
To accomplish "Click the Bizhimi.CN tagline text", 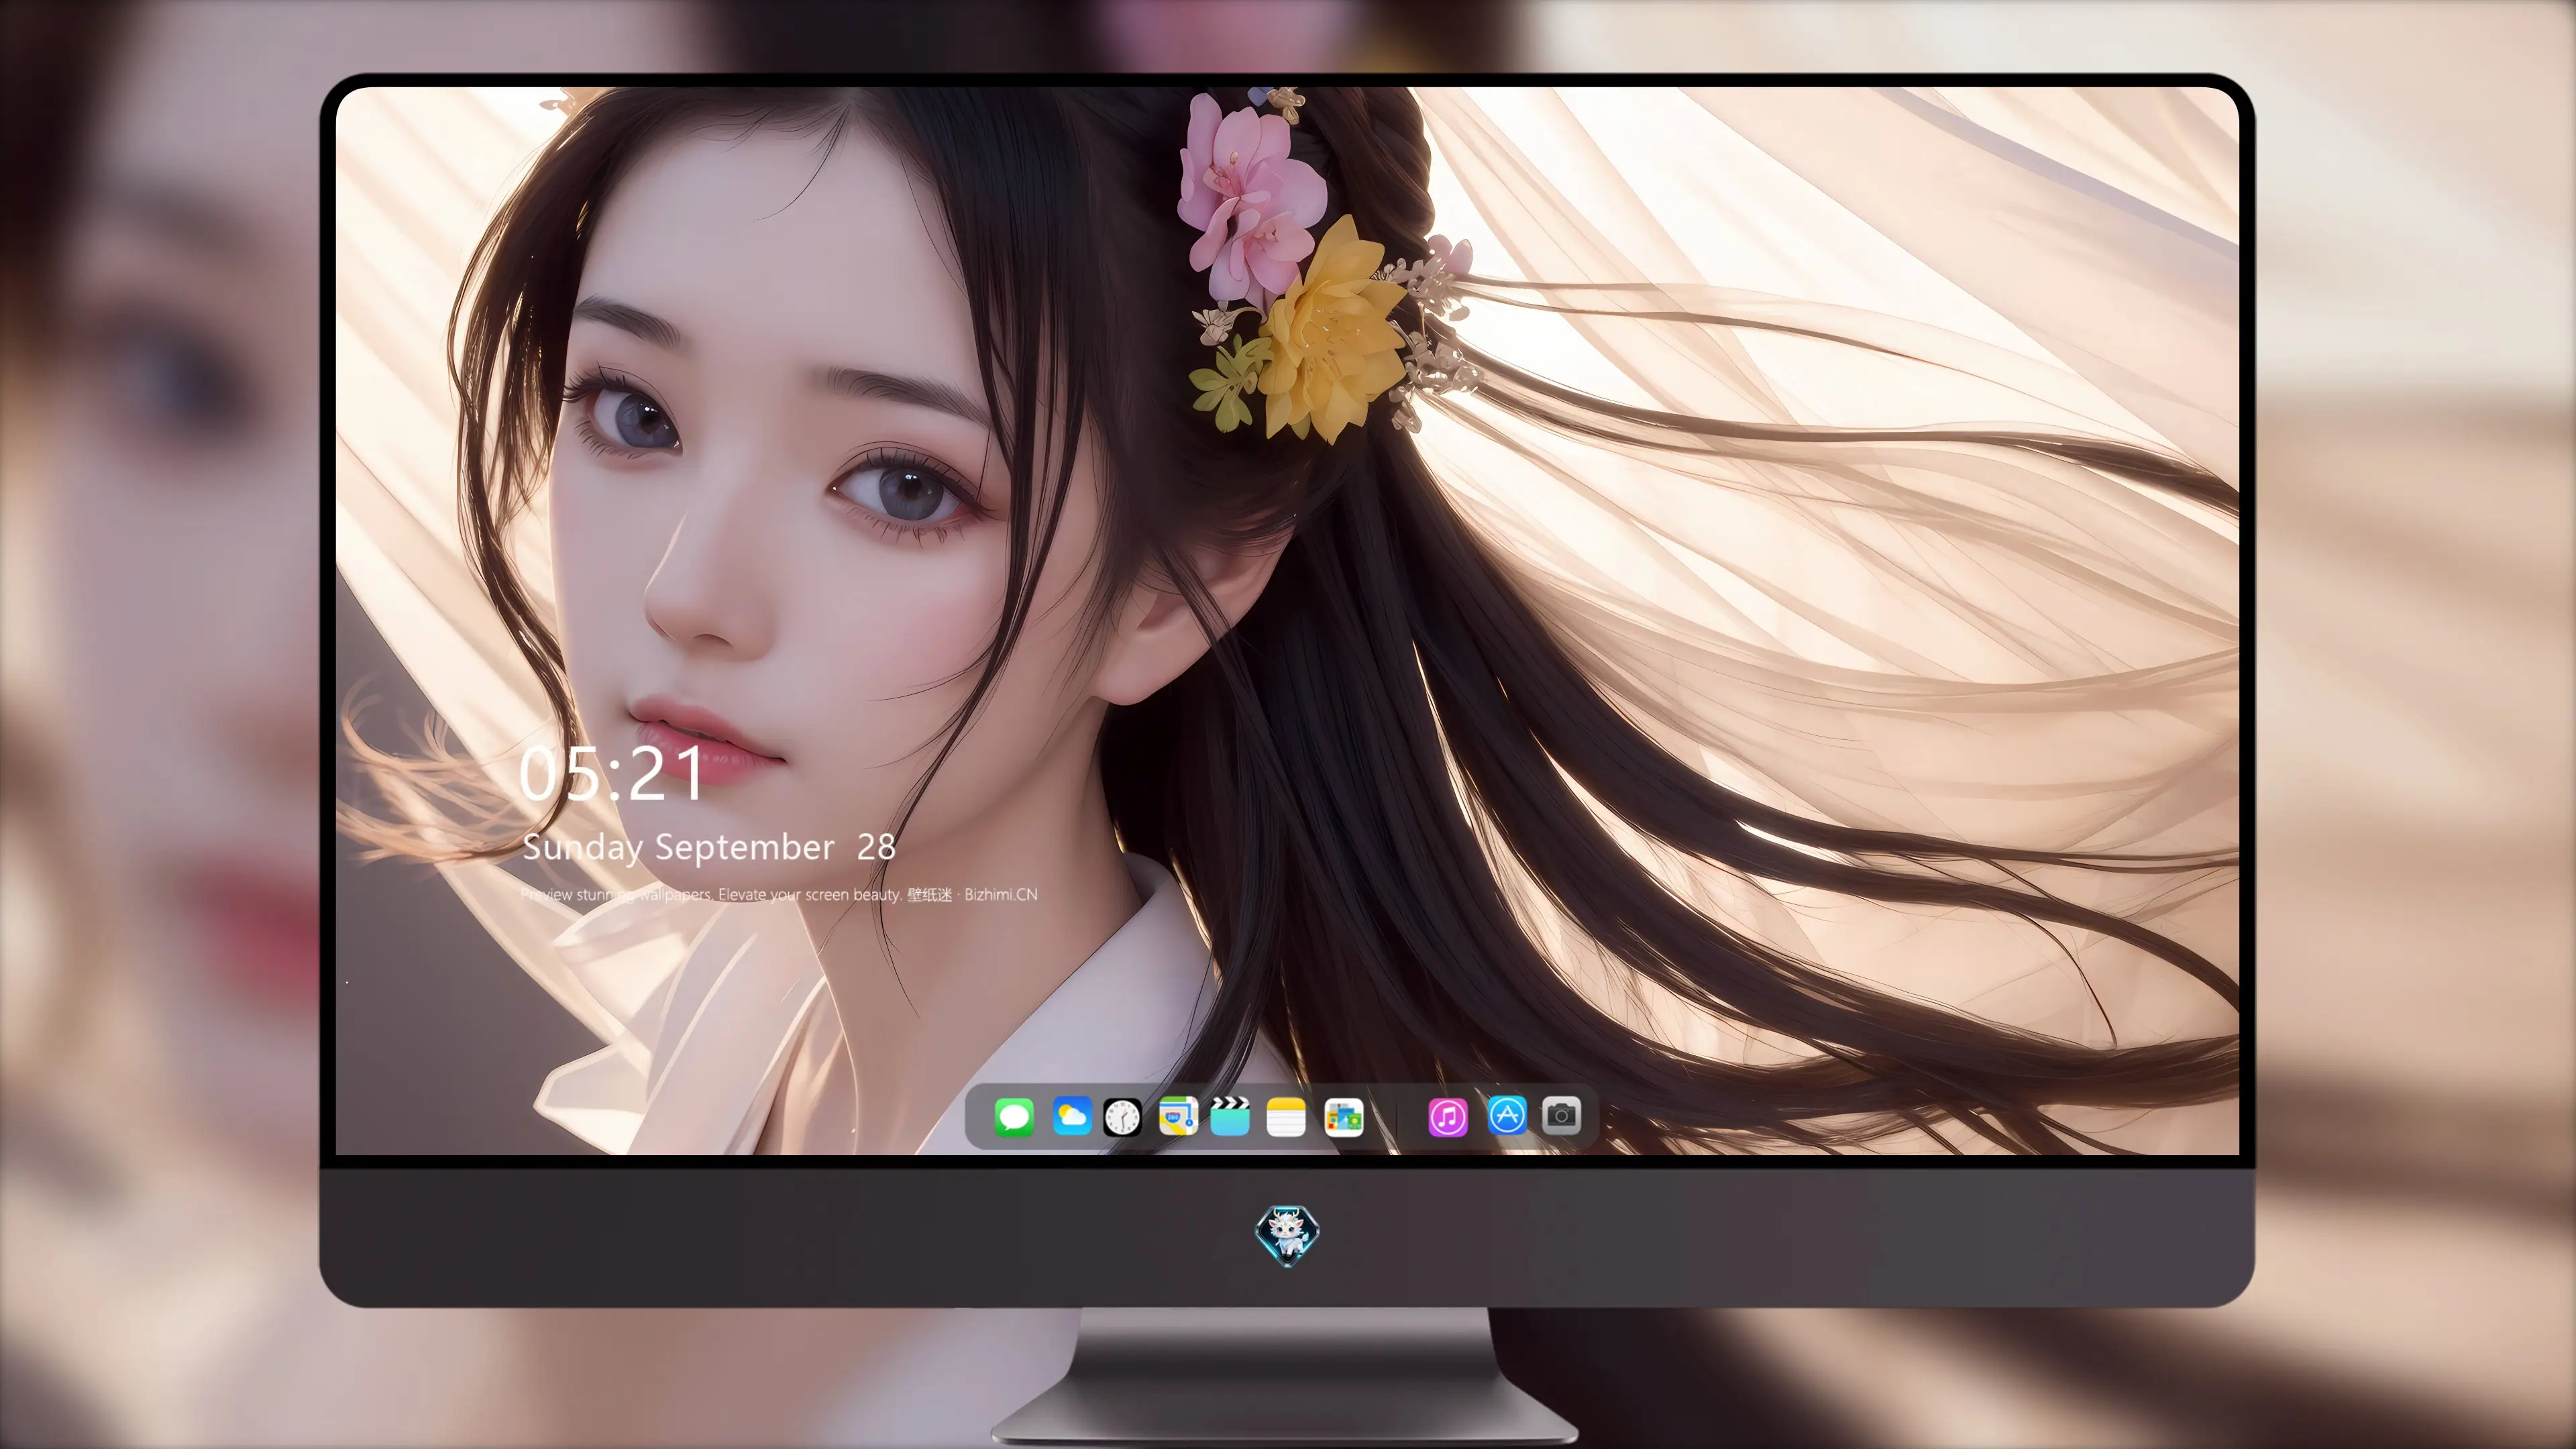I will (x=779, y=894).
